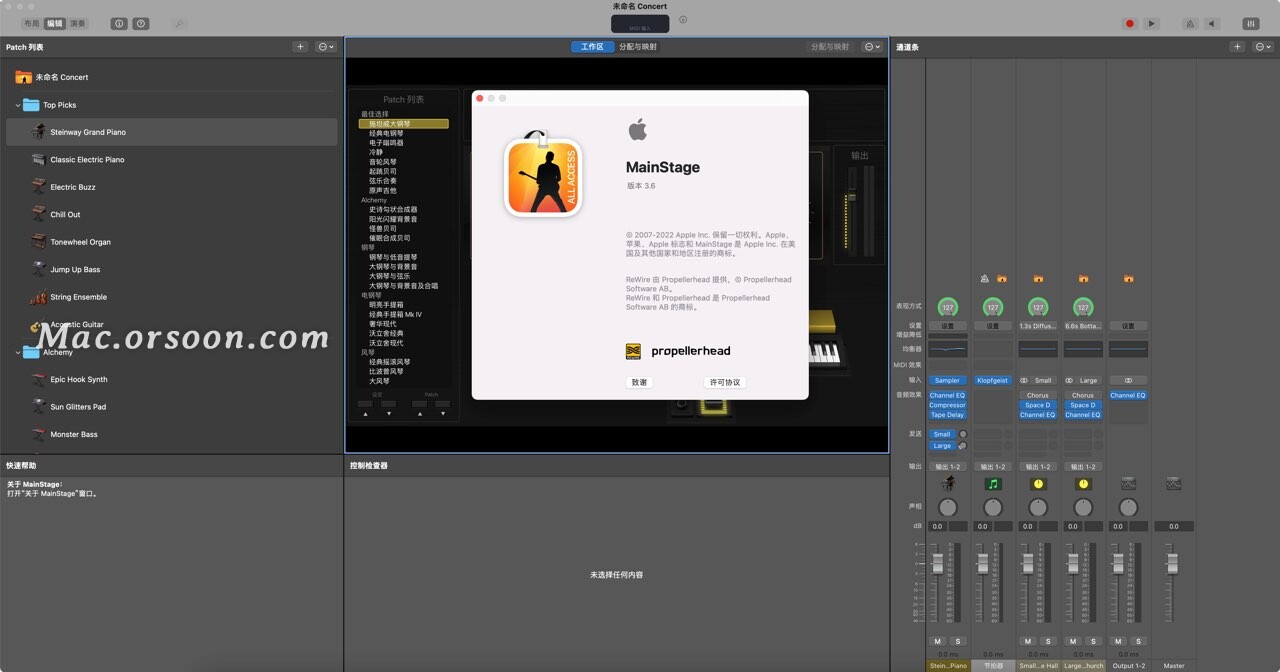Image resolution: width=1280 pixels, height=672 pixels.
Task: Click the master mute speaker icon
Action: pyautogui.click(x=1212, y=23)
